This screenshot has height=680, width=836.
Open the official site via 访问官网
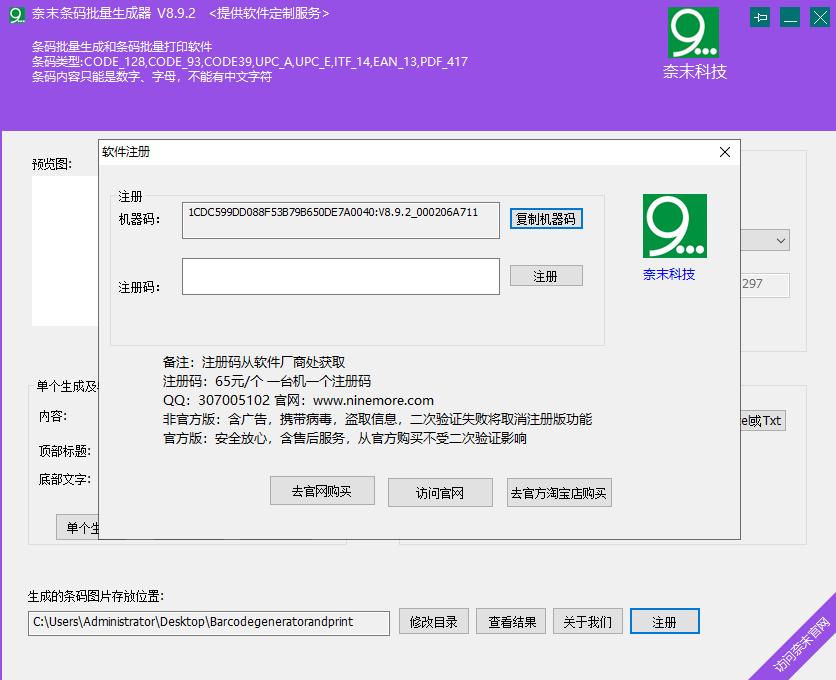tap(440, 492)
